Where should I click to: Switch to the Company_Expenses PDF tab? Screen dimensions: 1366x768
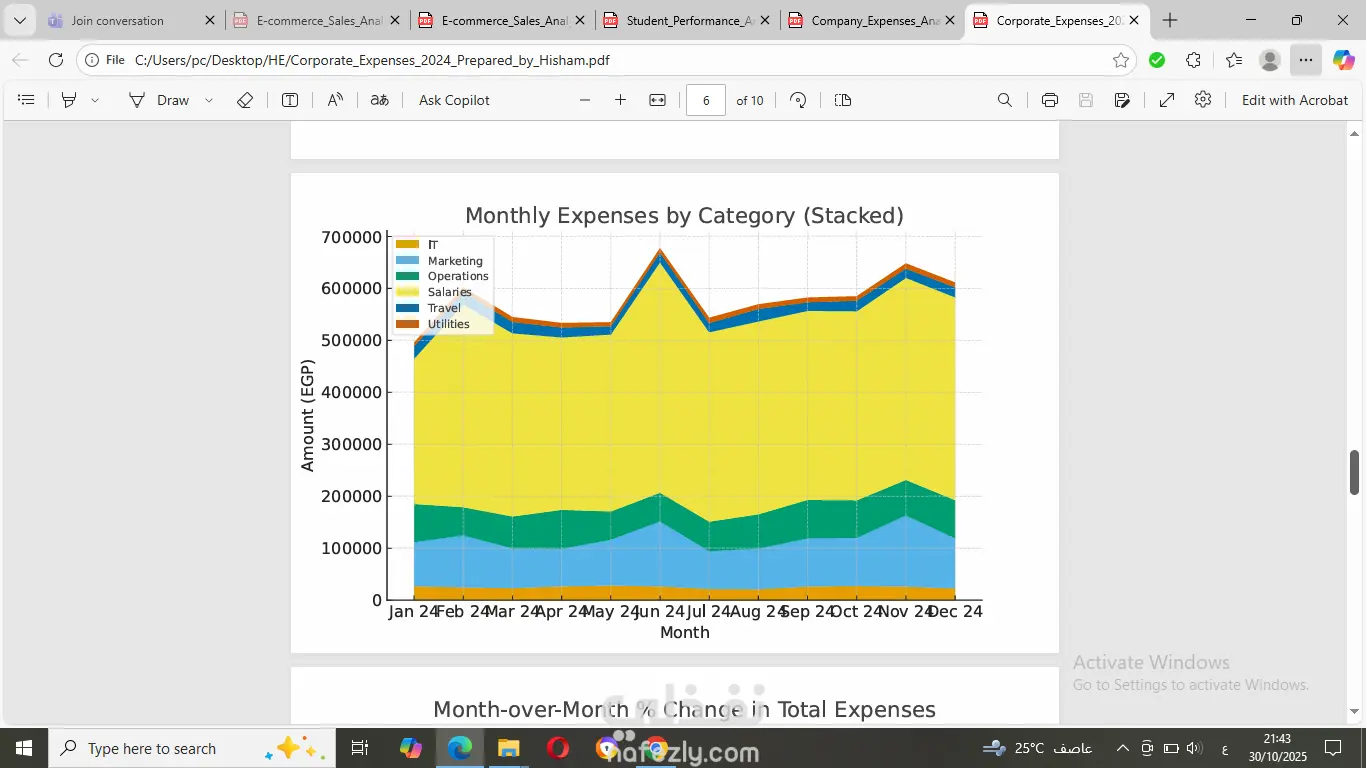(x=874, y=20)
